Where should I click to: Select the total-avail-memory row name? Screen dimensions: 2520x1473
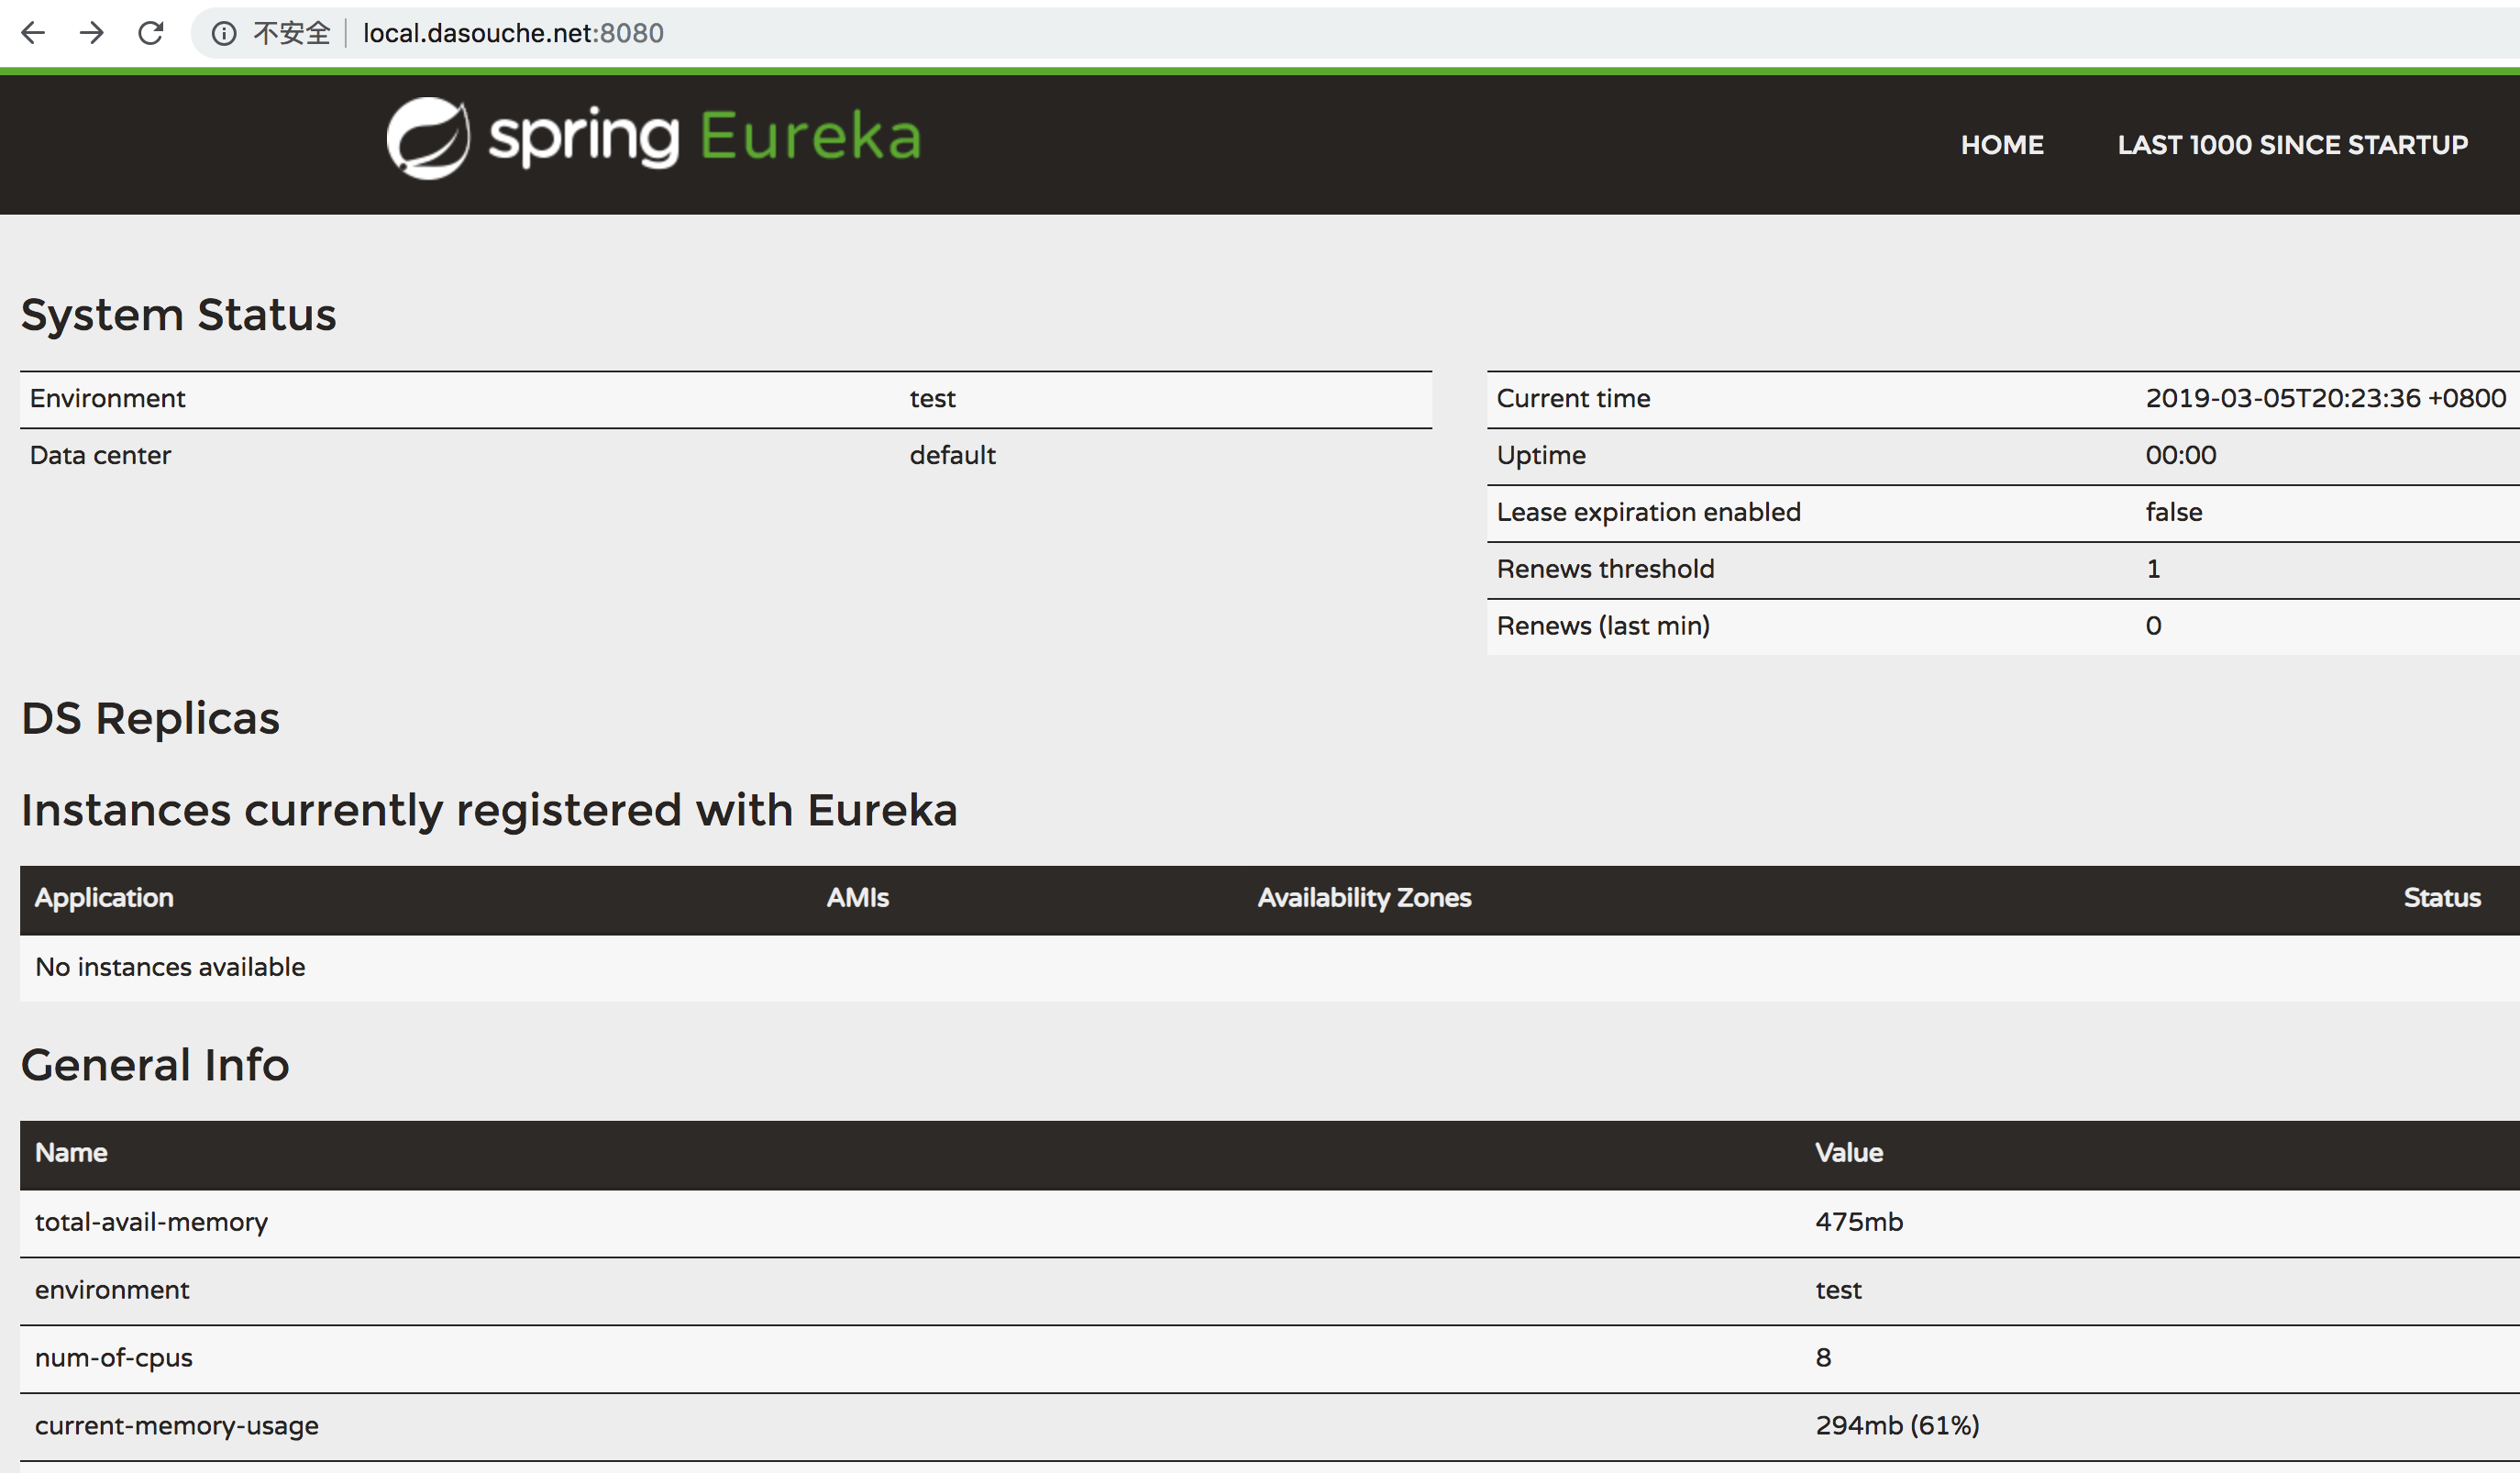(151, 1222)
